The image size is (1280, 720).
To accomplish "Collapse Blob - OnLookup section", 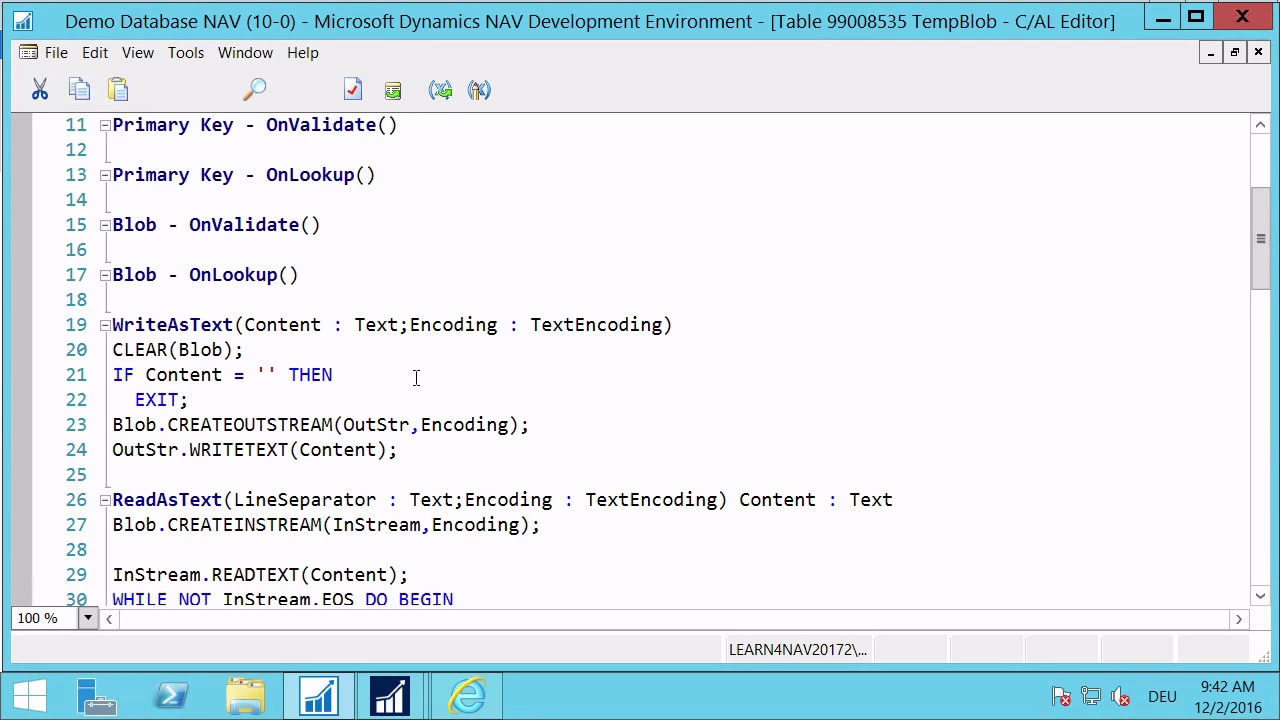I will pyautogui.click(x=105, y=275).
